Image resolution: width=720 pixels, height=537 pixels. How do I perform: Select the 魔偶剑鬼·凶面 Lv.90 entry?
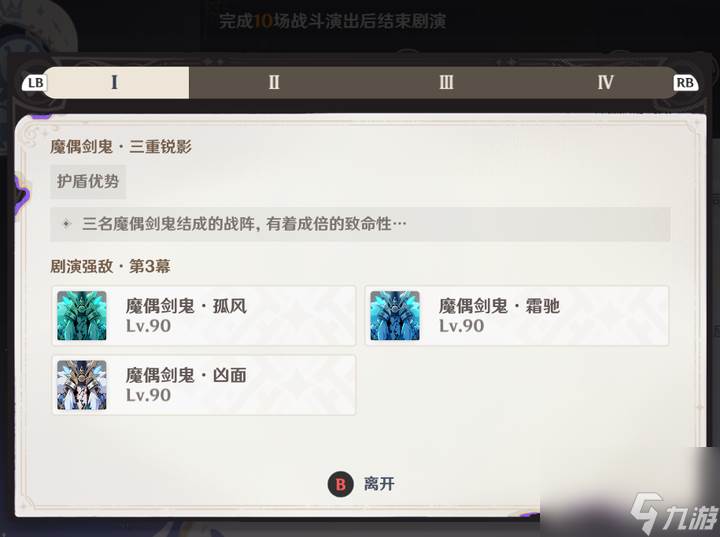coord(204,385)
